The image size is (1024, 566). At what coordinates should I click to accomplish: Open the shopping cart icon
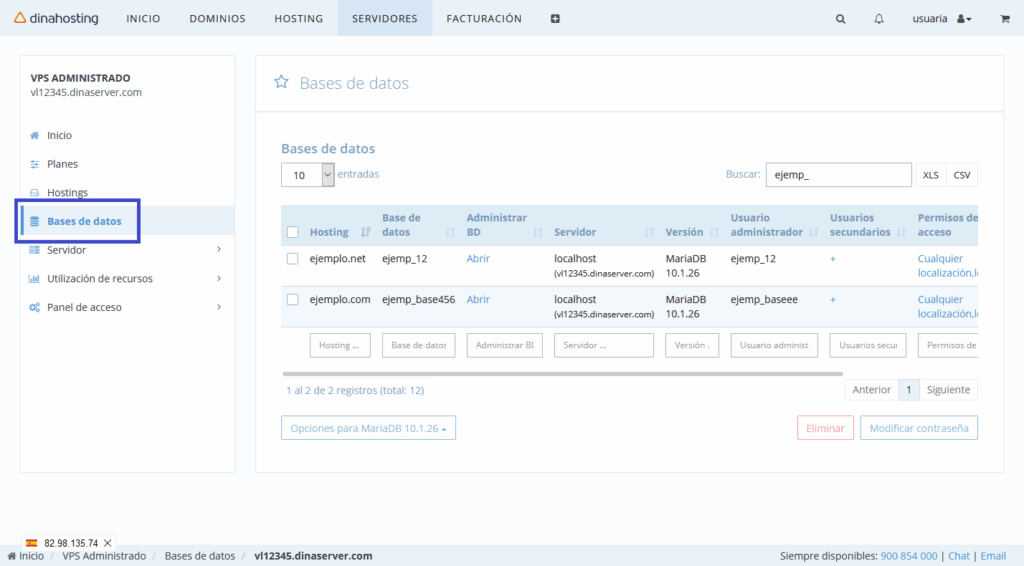pos(1004,19)
